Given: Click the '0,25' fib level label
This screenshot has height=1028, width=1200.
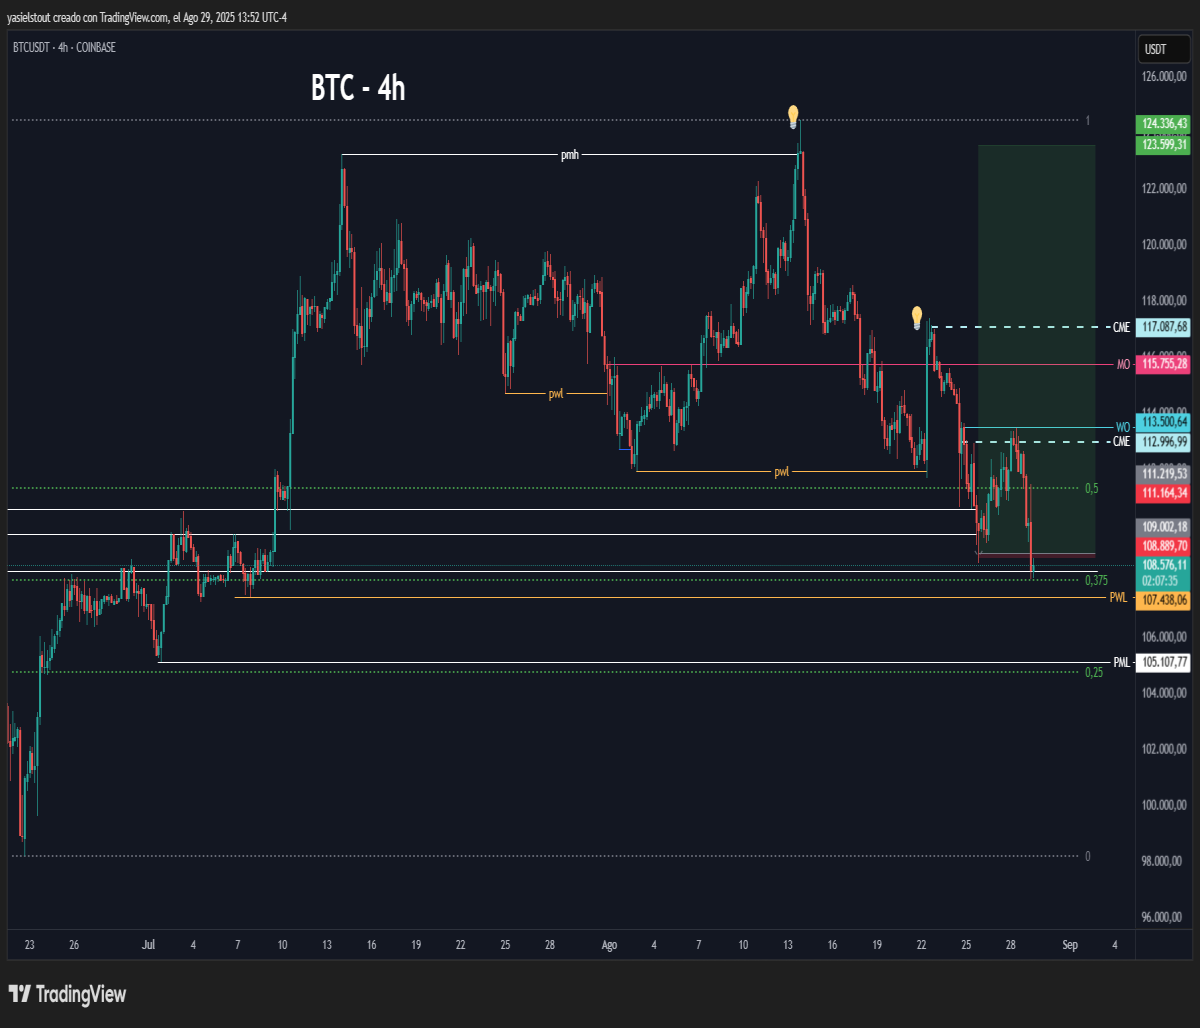Looking at the screenshot, I should pyautogui.click(x=1094, y=672).
